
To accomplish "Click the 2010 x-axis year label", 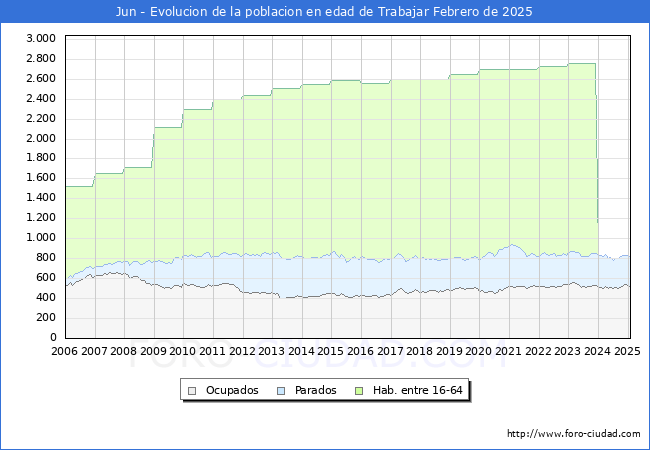I will coord(183,351).
